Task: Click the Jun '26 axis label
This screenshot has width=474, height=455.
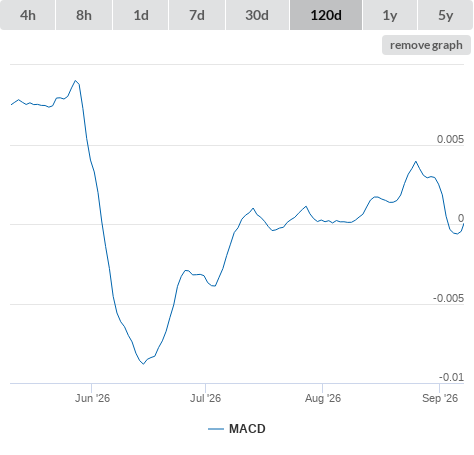Action: tap(92, 398)
